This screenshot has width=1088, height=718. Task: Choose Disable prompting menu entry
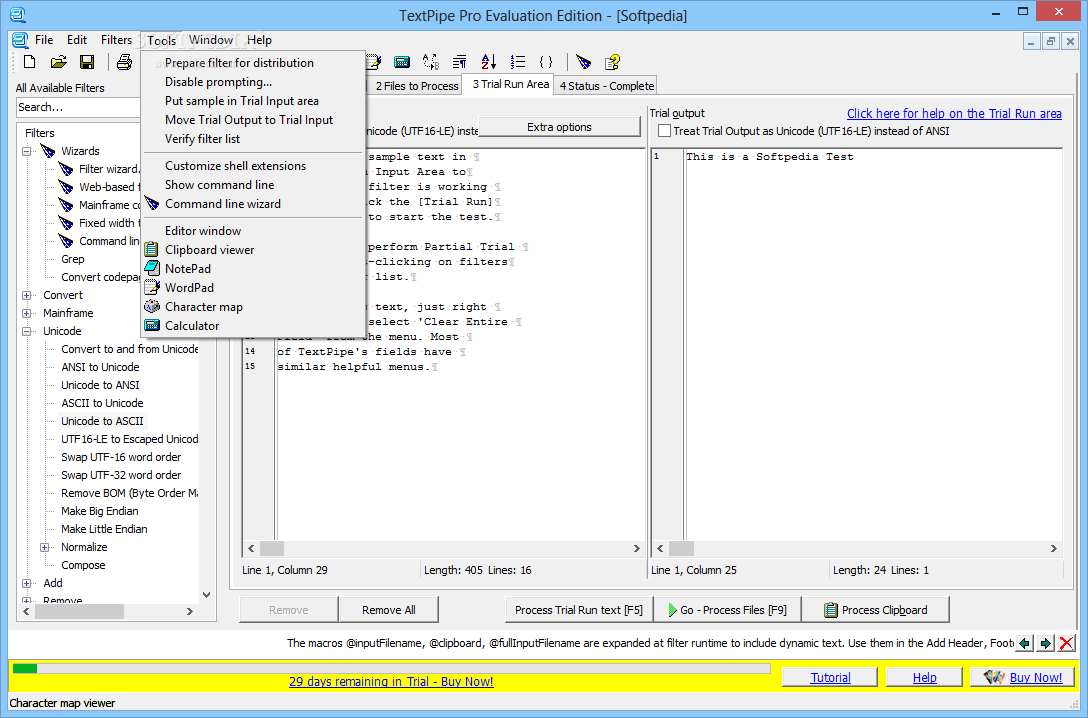pyautogui.click(x=219, y=82)
